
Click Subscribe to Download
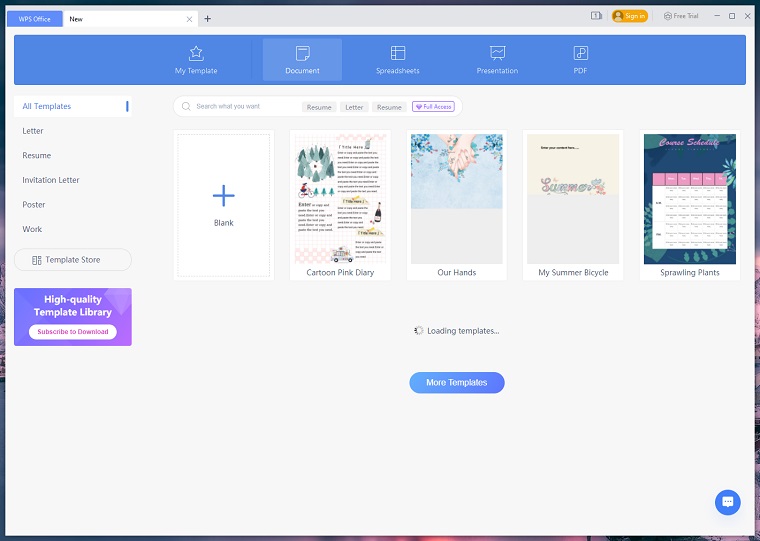click(73, 332)
